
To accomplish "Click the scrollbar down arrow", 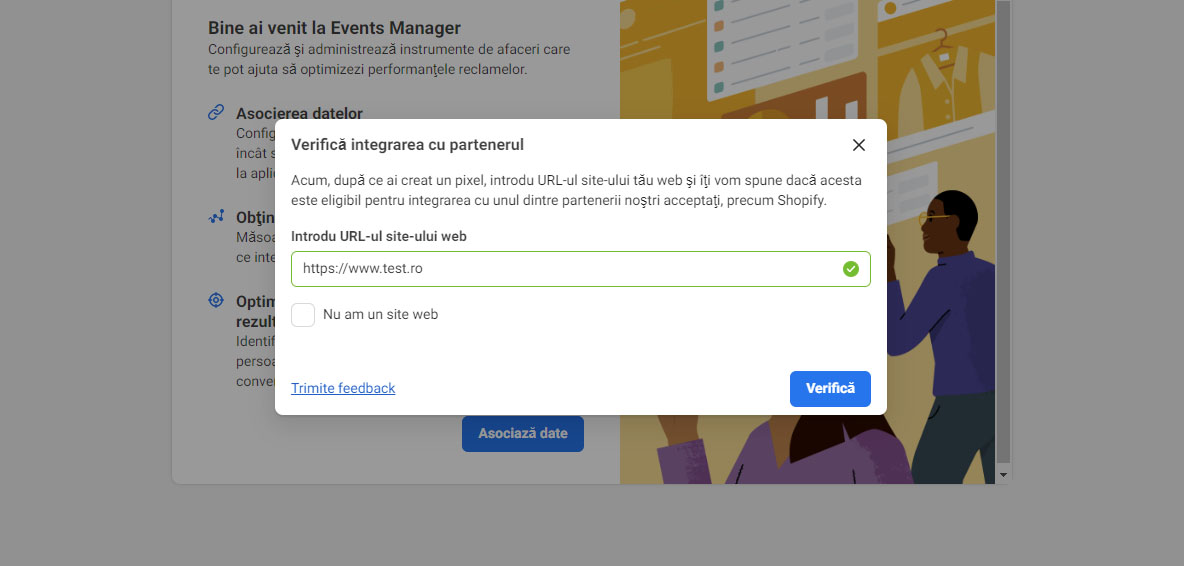I will (x=1004, y=475).
